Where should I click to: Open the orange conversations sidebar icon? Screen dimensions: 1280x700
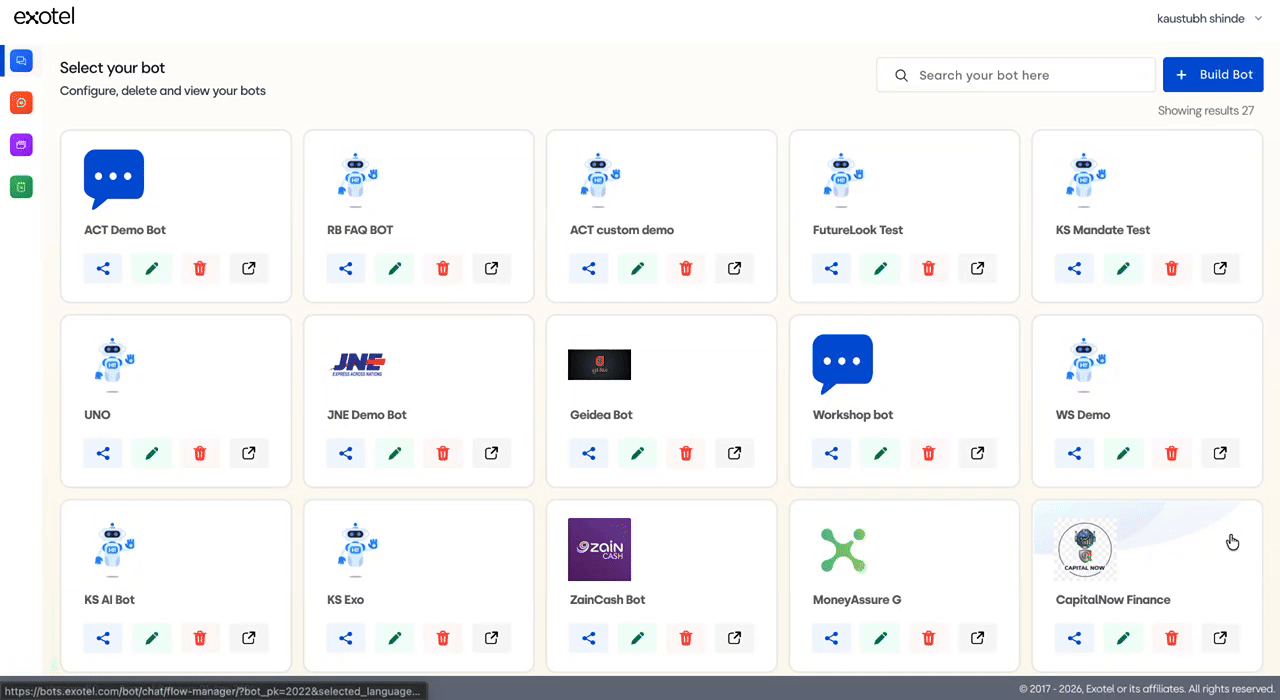21,102
